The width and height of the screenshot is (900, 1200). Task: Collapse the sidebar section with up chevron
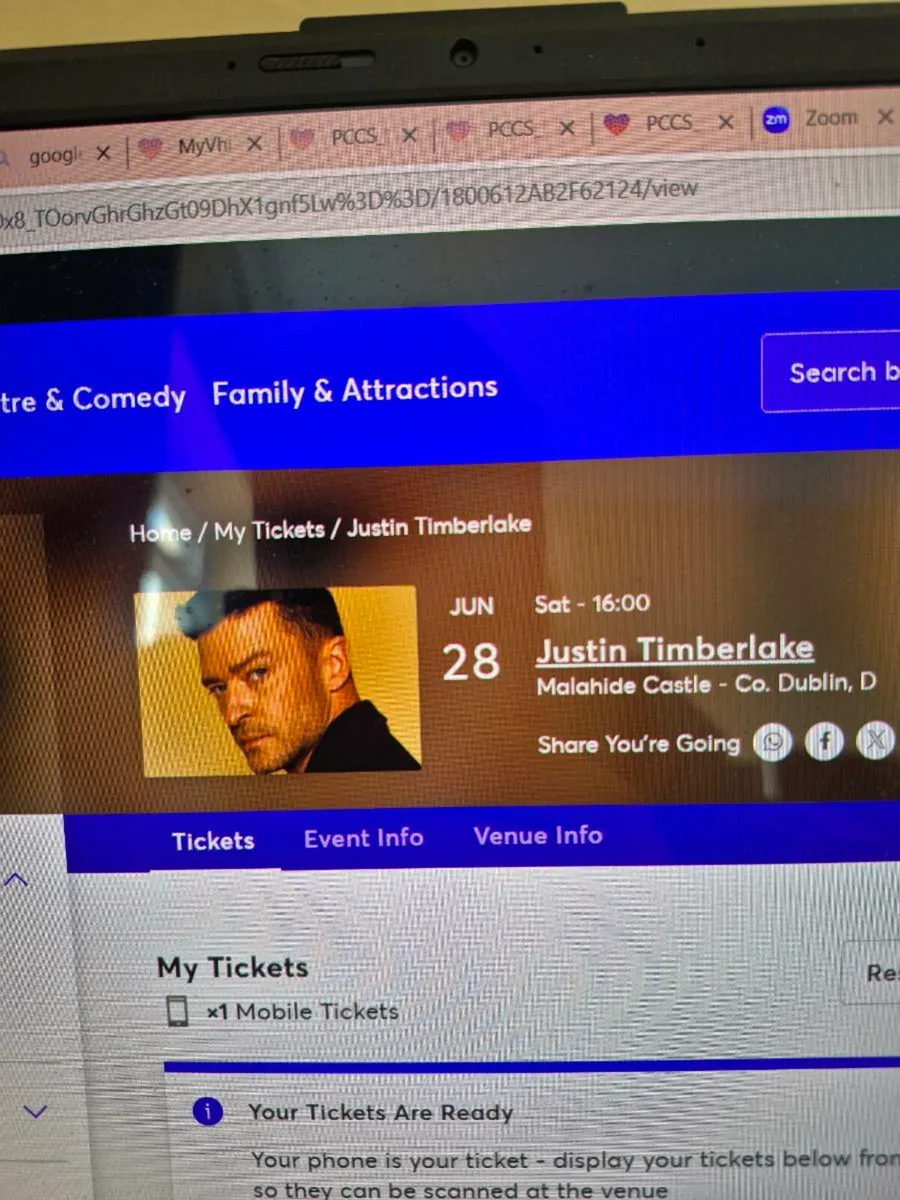tap(17, 880)
